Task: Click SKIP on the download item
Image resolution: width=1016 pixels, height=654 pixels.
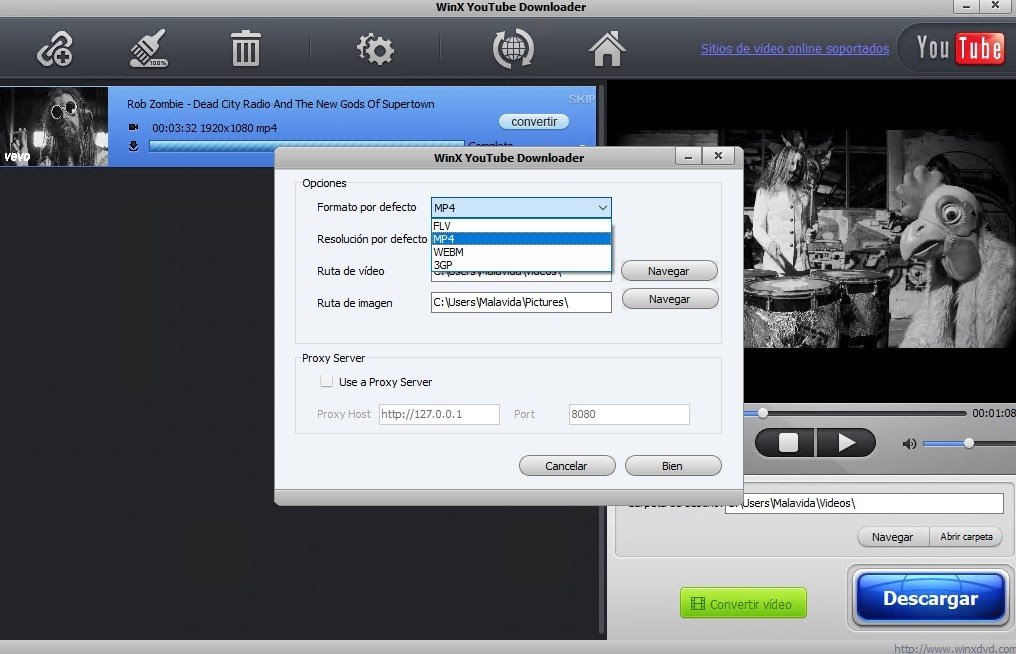Action: click(x=581, y=99)
